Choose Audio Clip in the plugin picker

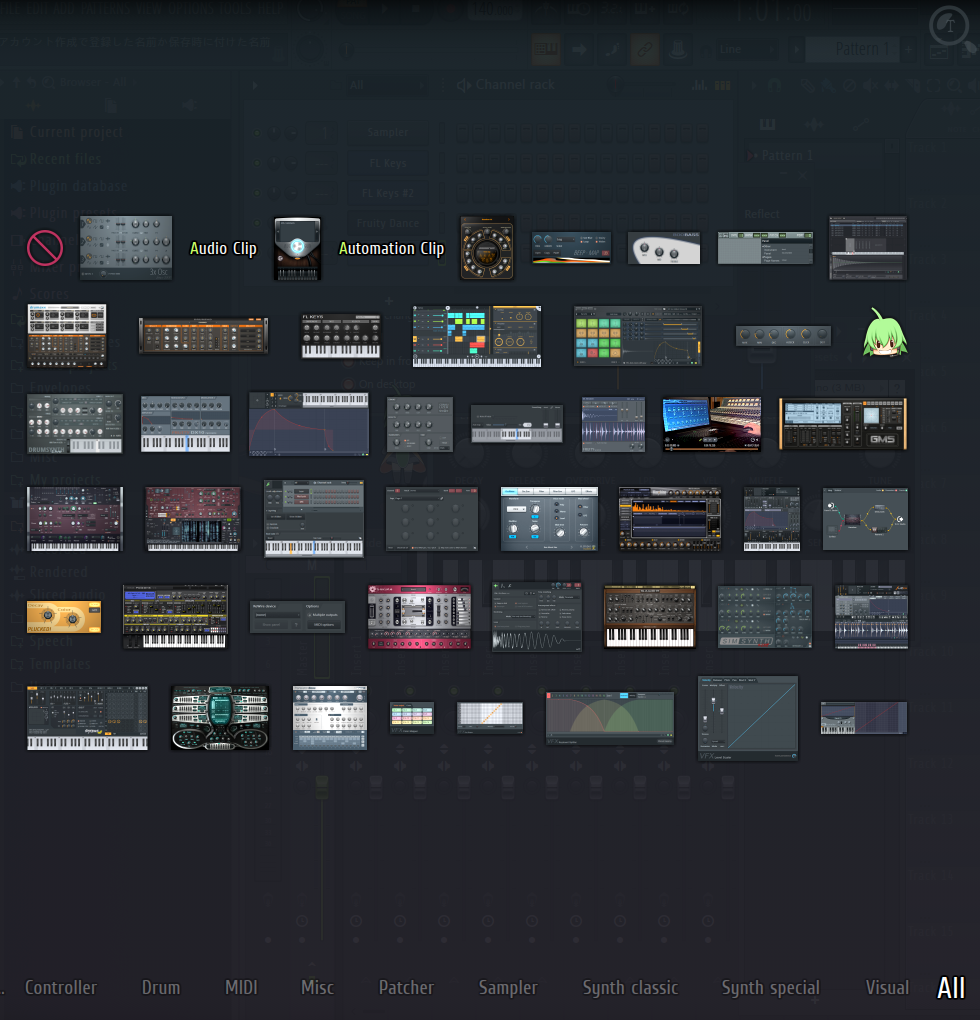click(223, 248)
